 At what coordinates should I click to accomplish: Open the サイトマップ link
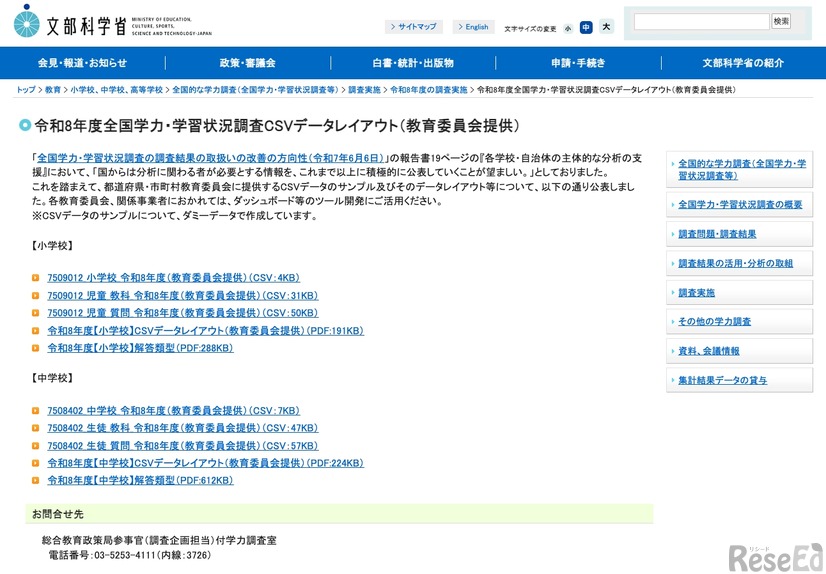click(x=414, y=26)
